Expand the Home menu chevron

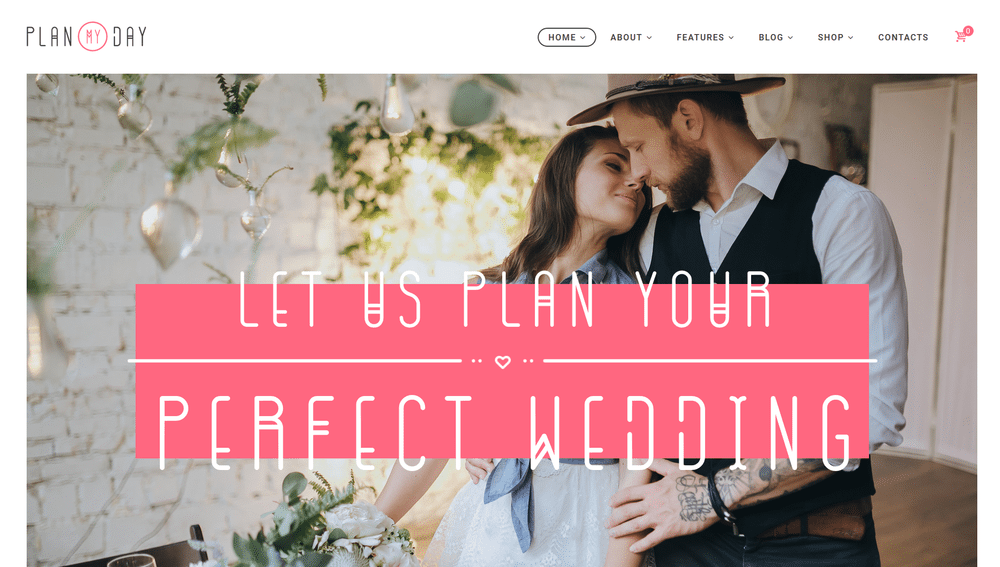[x=583, y=38]
